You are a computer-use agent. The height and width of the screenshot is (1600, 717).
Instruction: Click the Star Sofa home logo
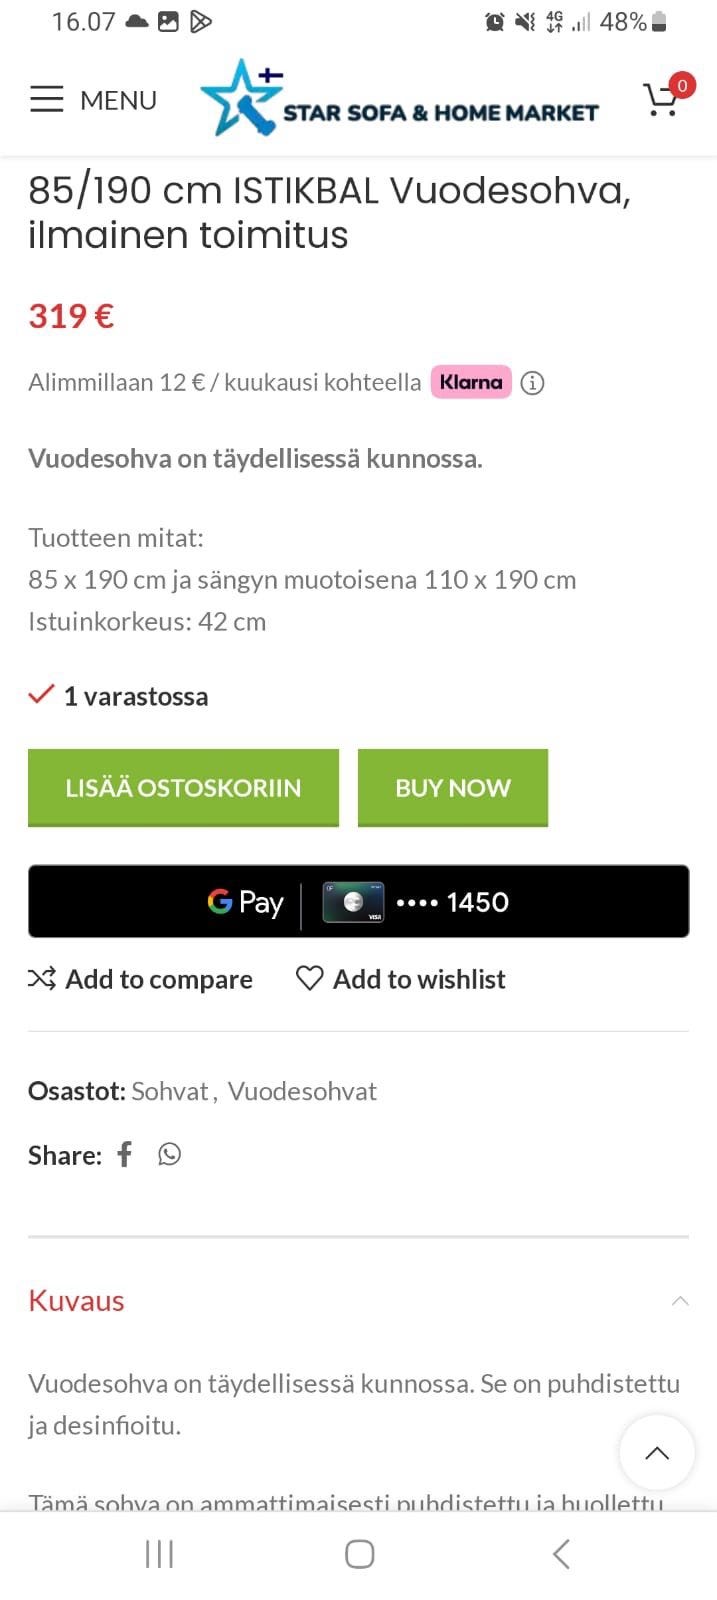tap(398, 100)
